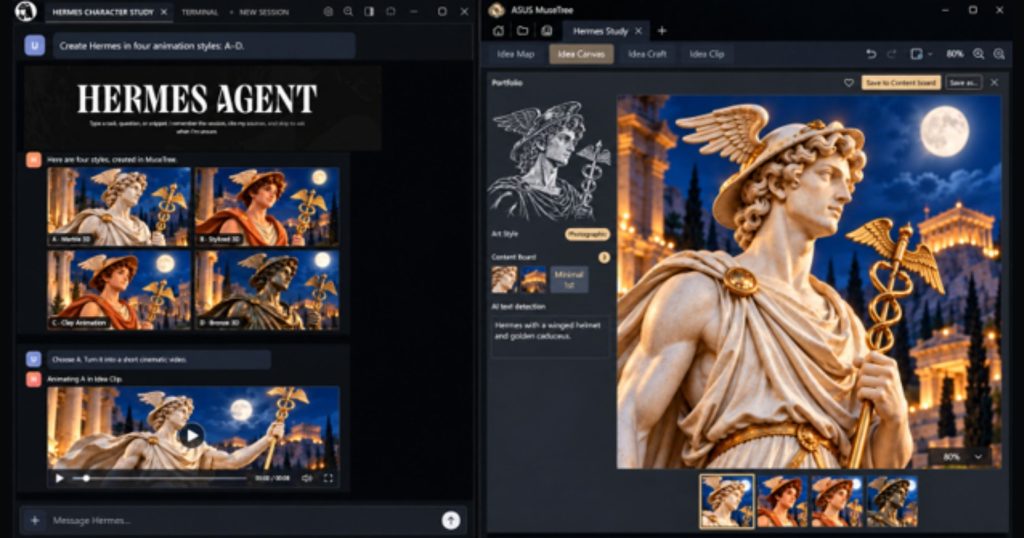Image resolution: width=1024 pixels, height=538 pixels.
Task: Click the sticky note icon in MuseTree toolbar
Action: pyautogui.click(x=916, y=54)
